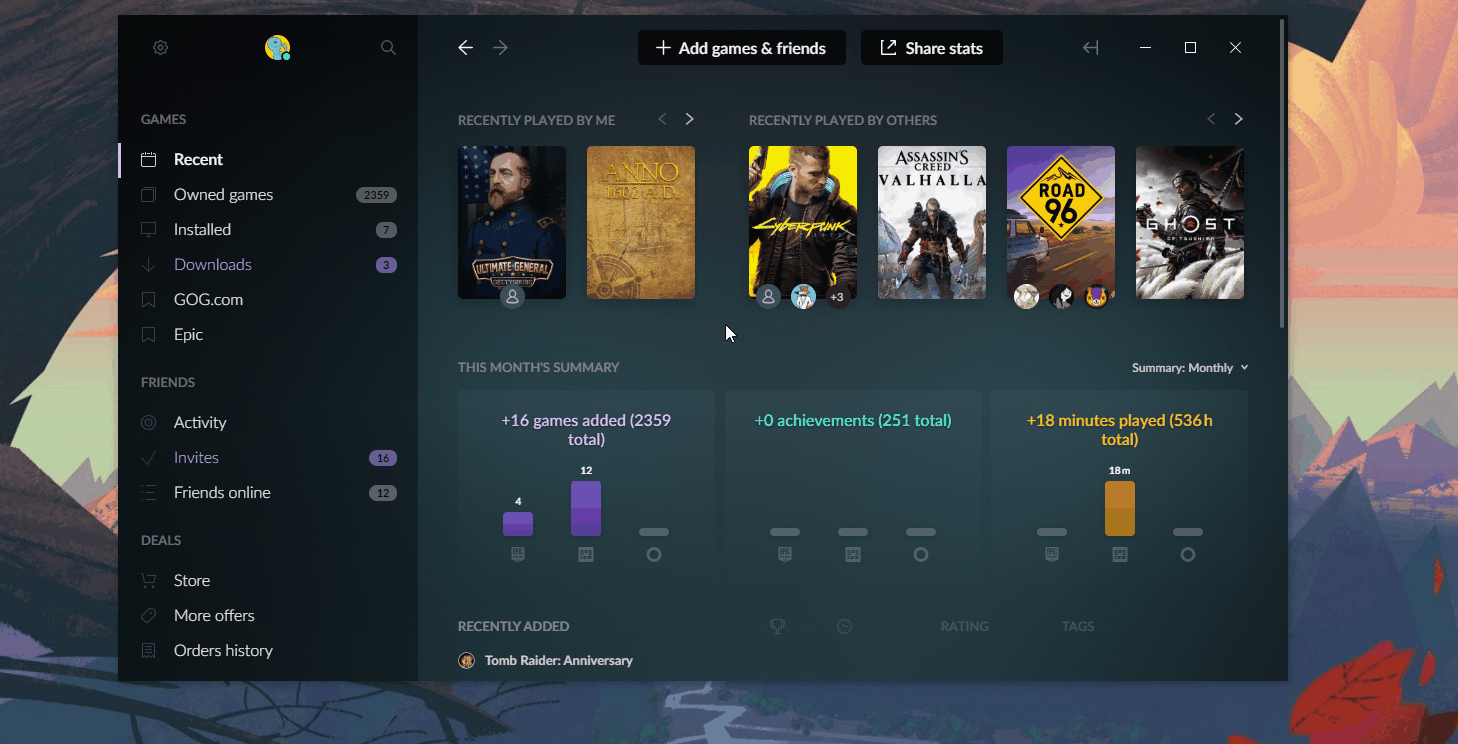Open Ghost of Tsushima cover
This screenshot has height=744, width=1458.
point(1190,222)
